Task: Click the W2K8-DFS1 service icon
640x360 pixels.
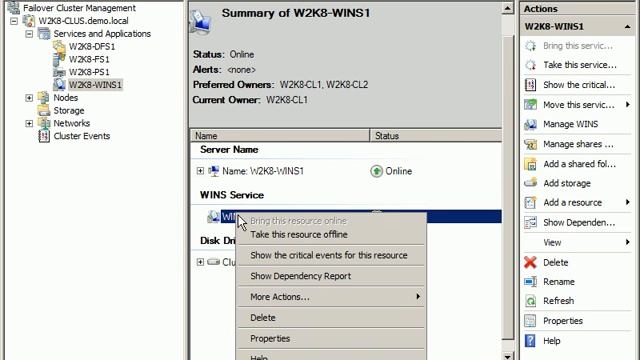Action: pos(59,47)
